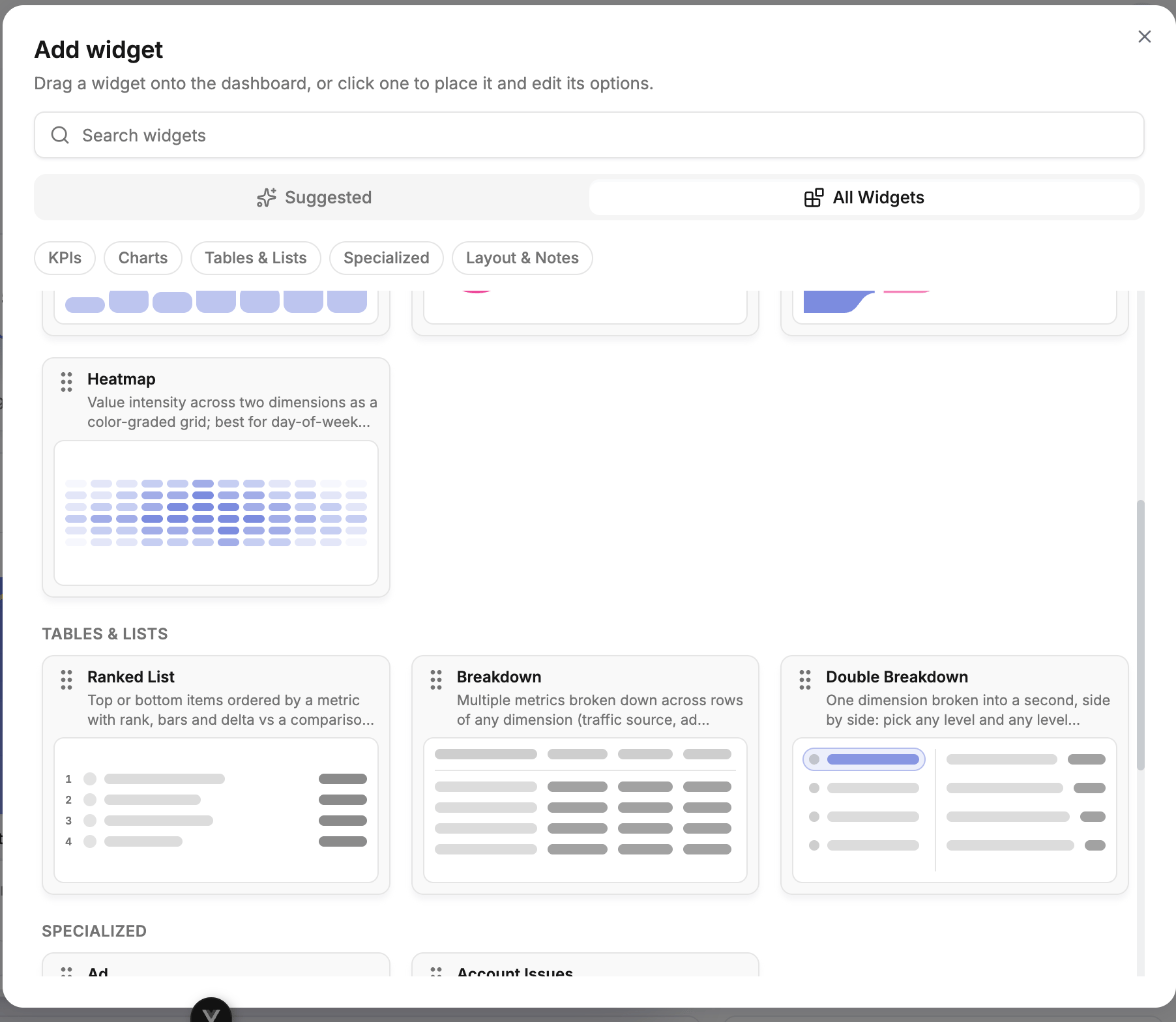Choose the Layout & Notes chip
Screen dimensions: 1176x1022
pos(522,258)
